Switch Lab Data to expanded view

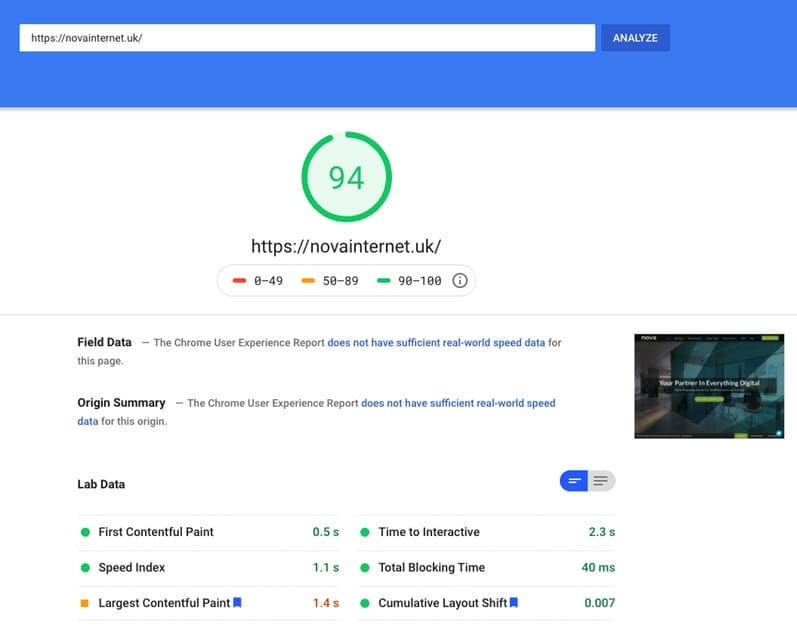[601, 481]
